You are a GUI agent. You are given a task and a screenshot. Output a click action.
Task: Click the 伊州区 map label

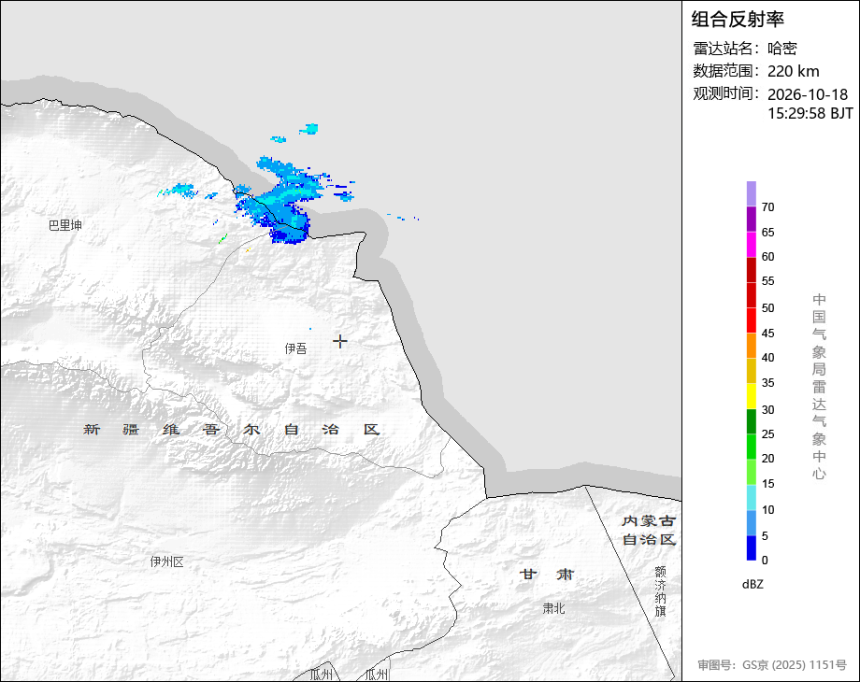coord(167,562)
